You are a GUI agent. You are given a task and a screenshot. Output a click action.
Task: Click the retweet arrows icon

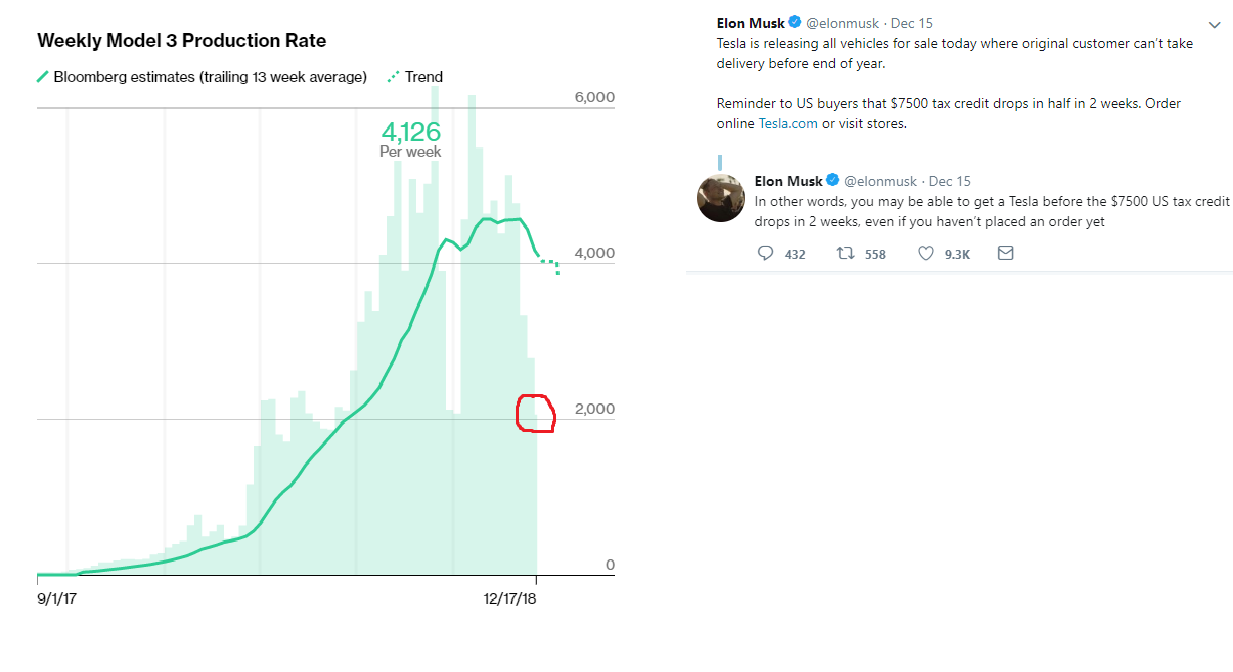[x=845, y=254]
